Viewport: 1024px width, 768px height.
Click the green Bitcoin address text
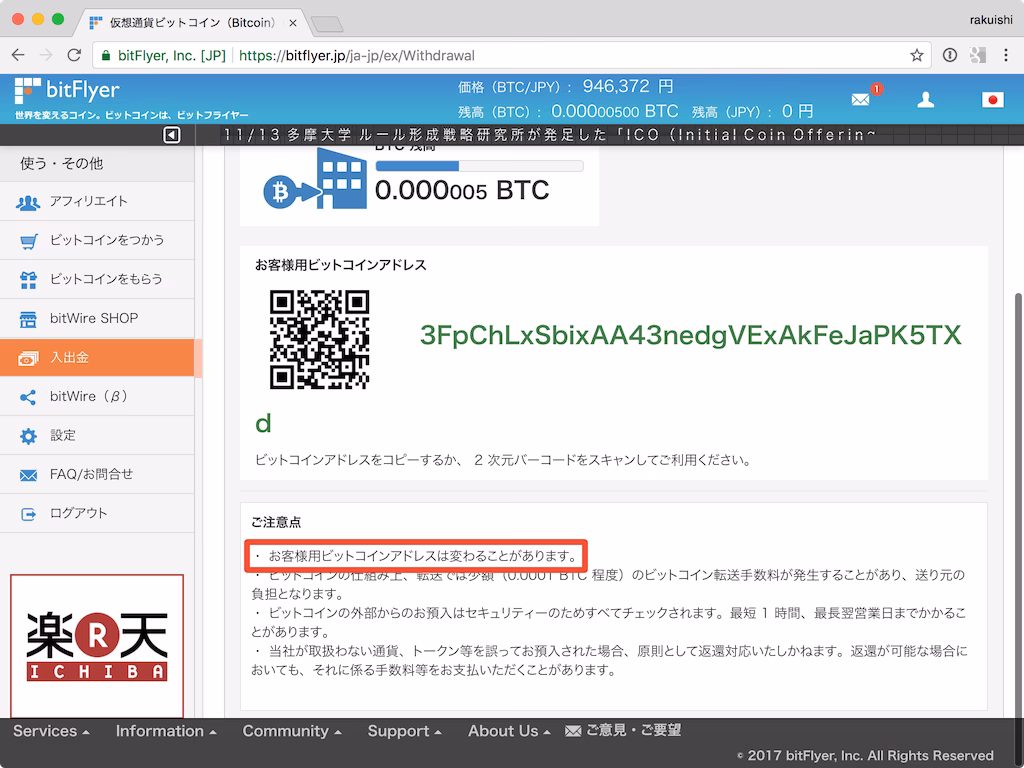coord(690,335)
